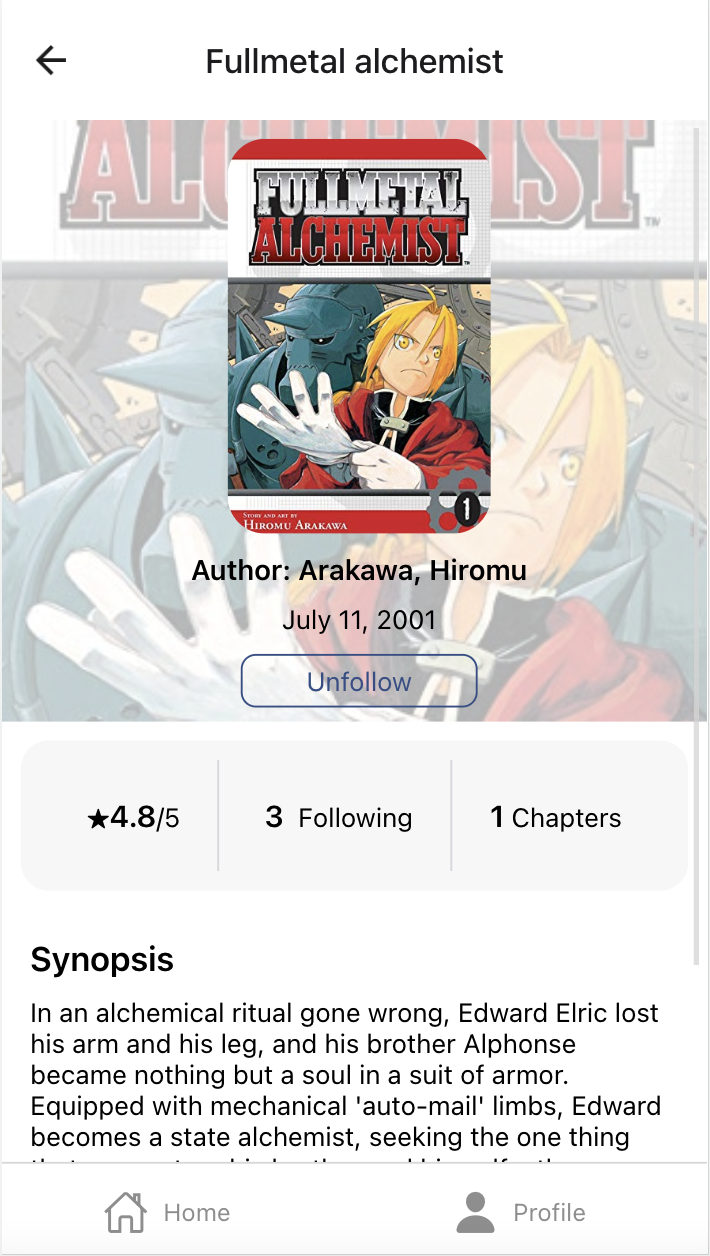Switch to the Profile tab label
The image size is (710, 1256).
549,1212
